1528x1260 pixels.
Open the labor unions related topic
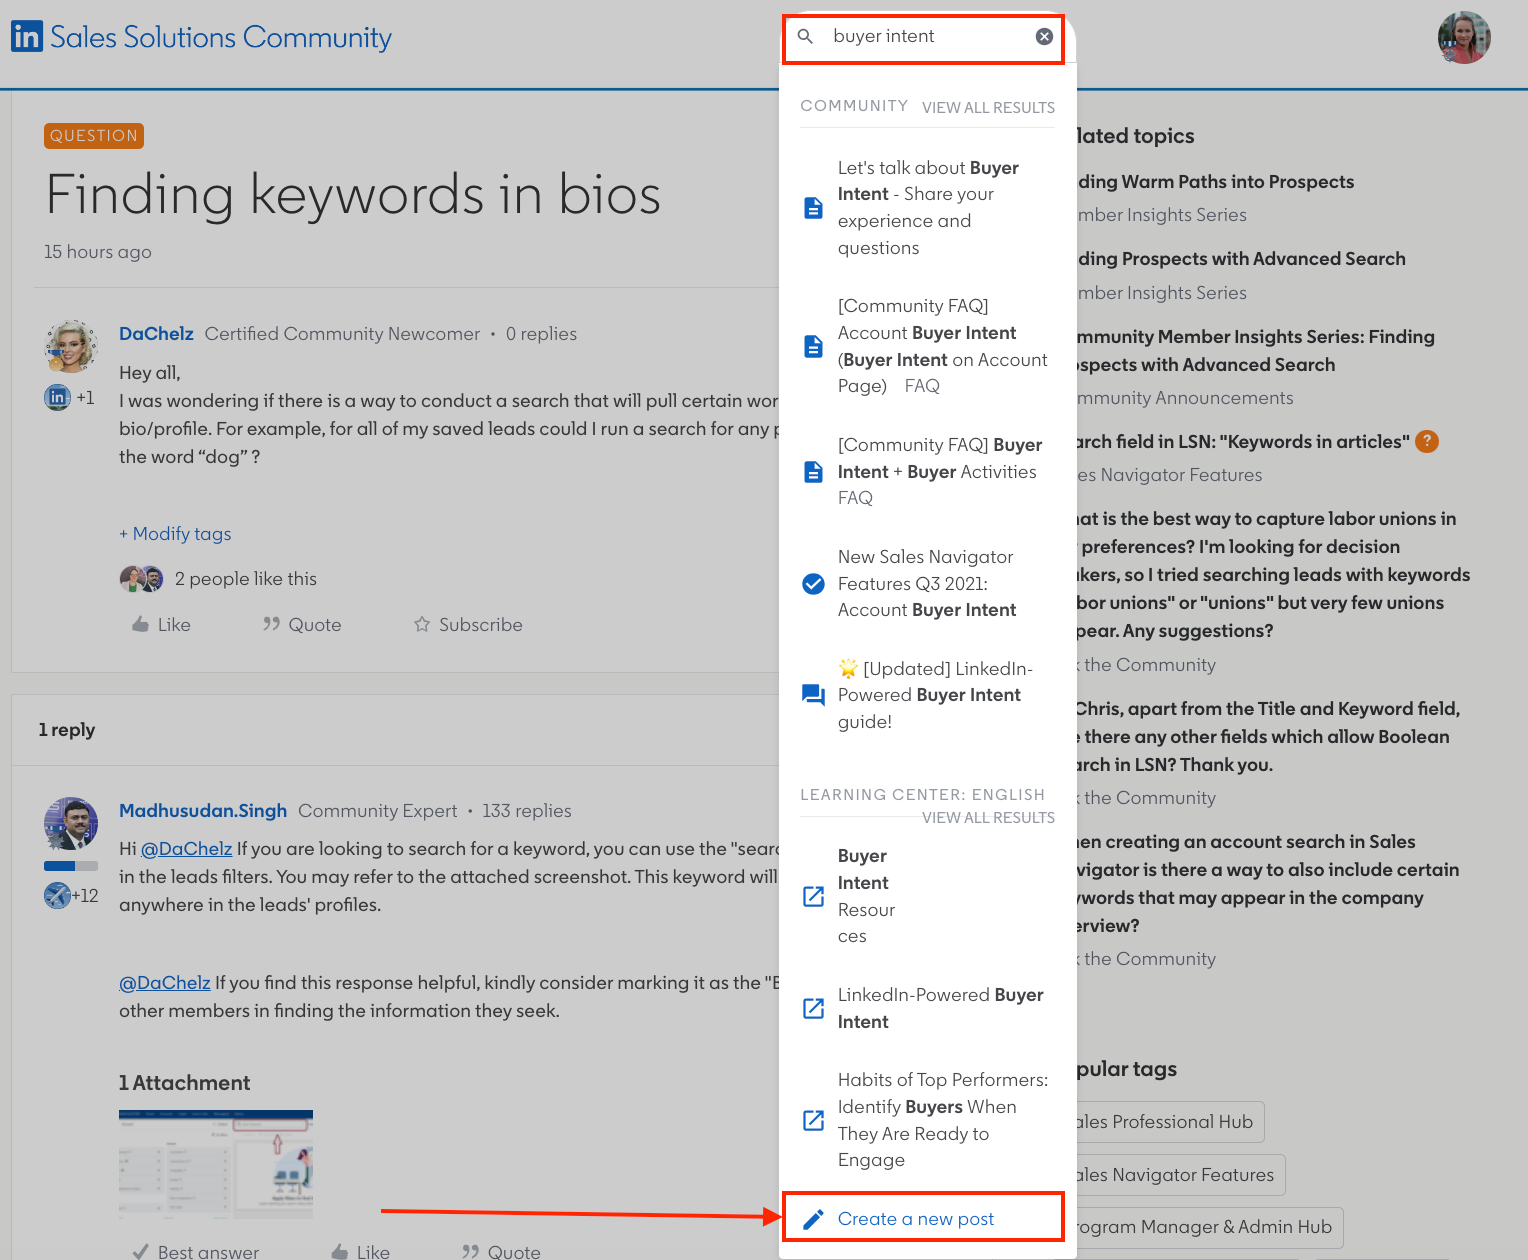(1273, 575)
